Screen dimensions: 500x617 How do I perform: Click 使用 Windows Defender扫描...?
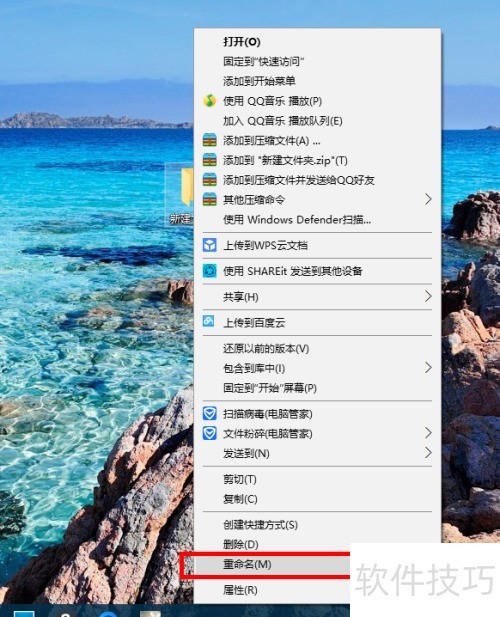[x=317, y=219]
